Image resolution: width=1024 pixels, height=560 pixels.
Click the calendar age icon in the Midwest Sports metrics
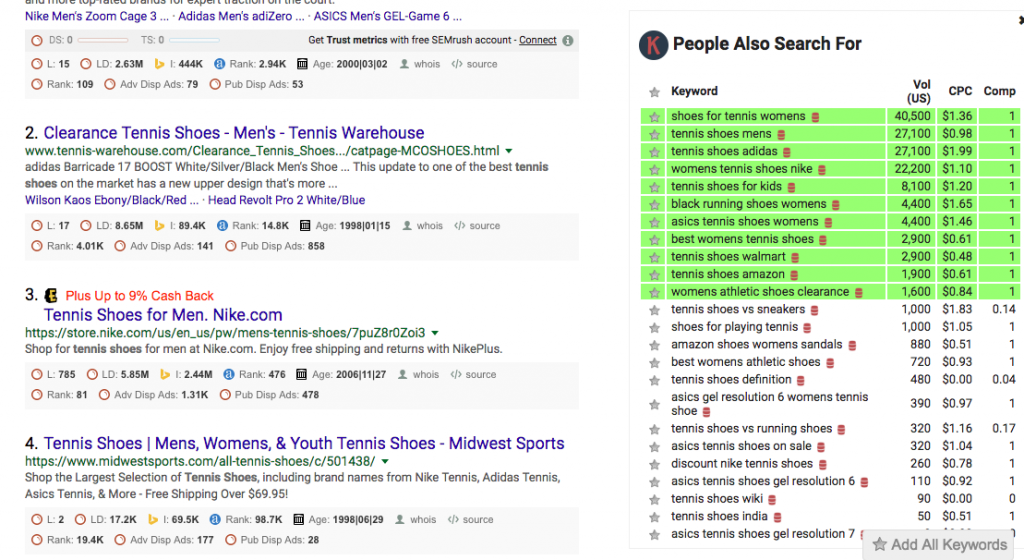(x=298, y=520)
